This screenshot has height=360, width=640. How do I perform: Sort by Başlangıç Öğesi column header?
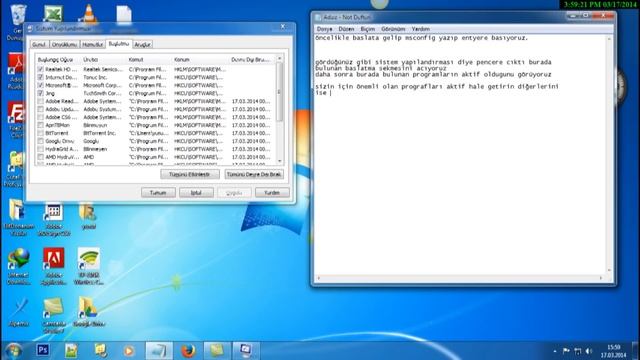click(58, 60)
